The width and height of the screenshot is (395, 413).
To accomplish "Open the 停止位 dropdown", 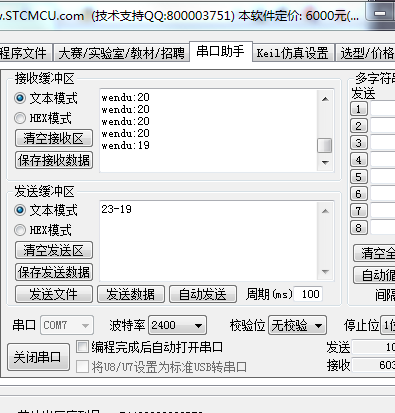I will pos(388,325).
